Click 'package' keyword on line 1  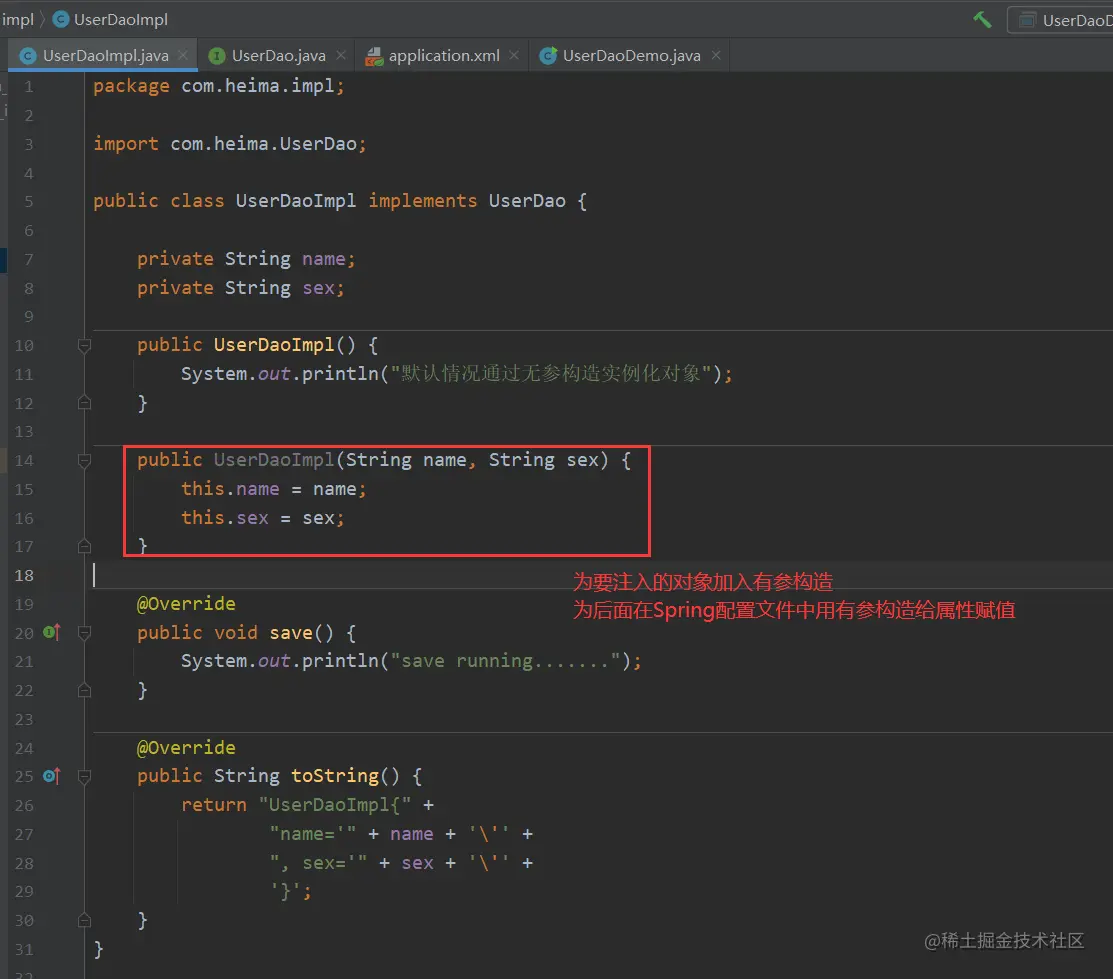131,87
